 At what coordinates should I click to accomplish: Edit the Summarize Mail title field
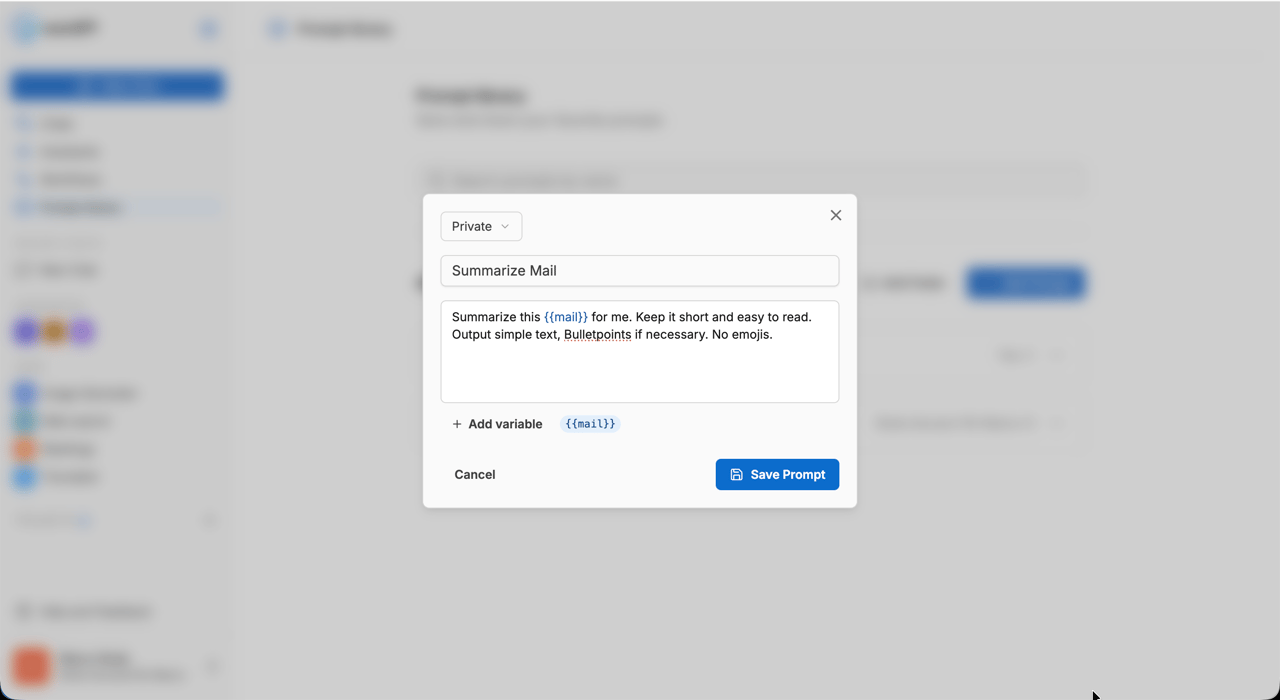click(x=640, y=271)
